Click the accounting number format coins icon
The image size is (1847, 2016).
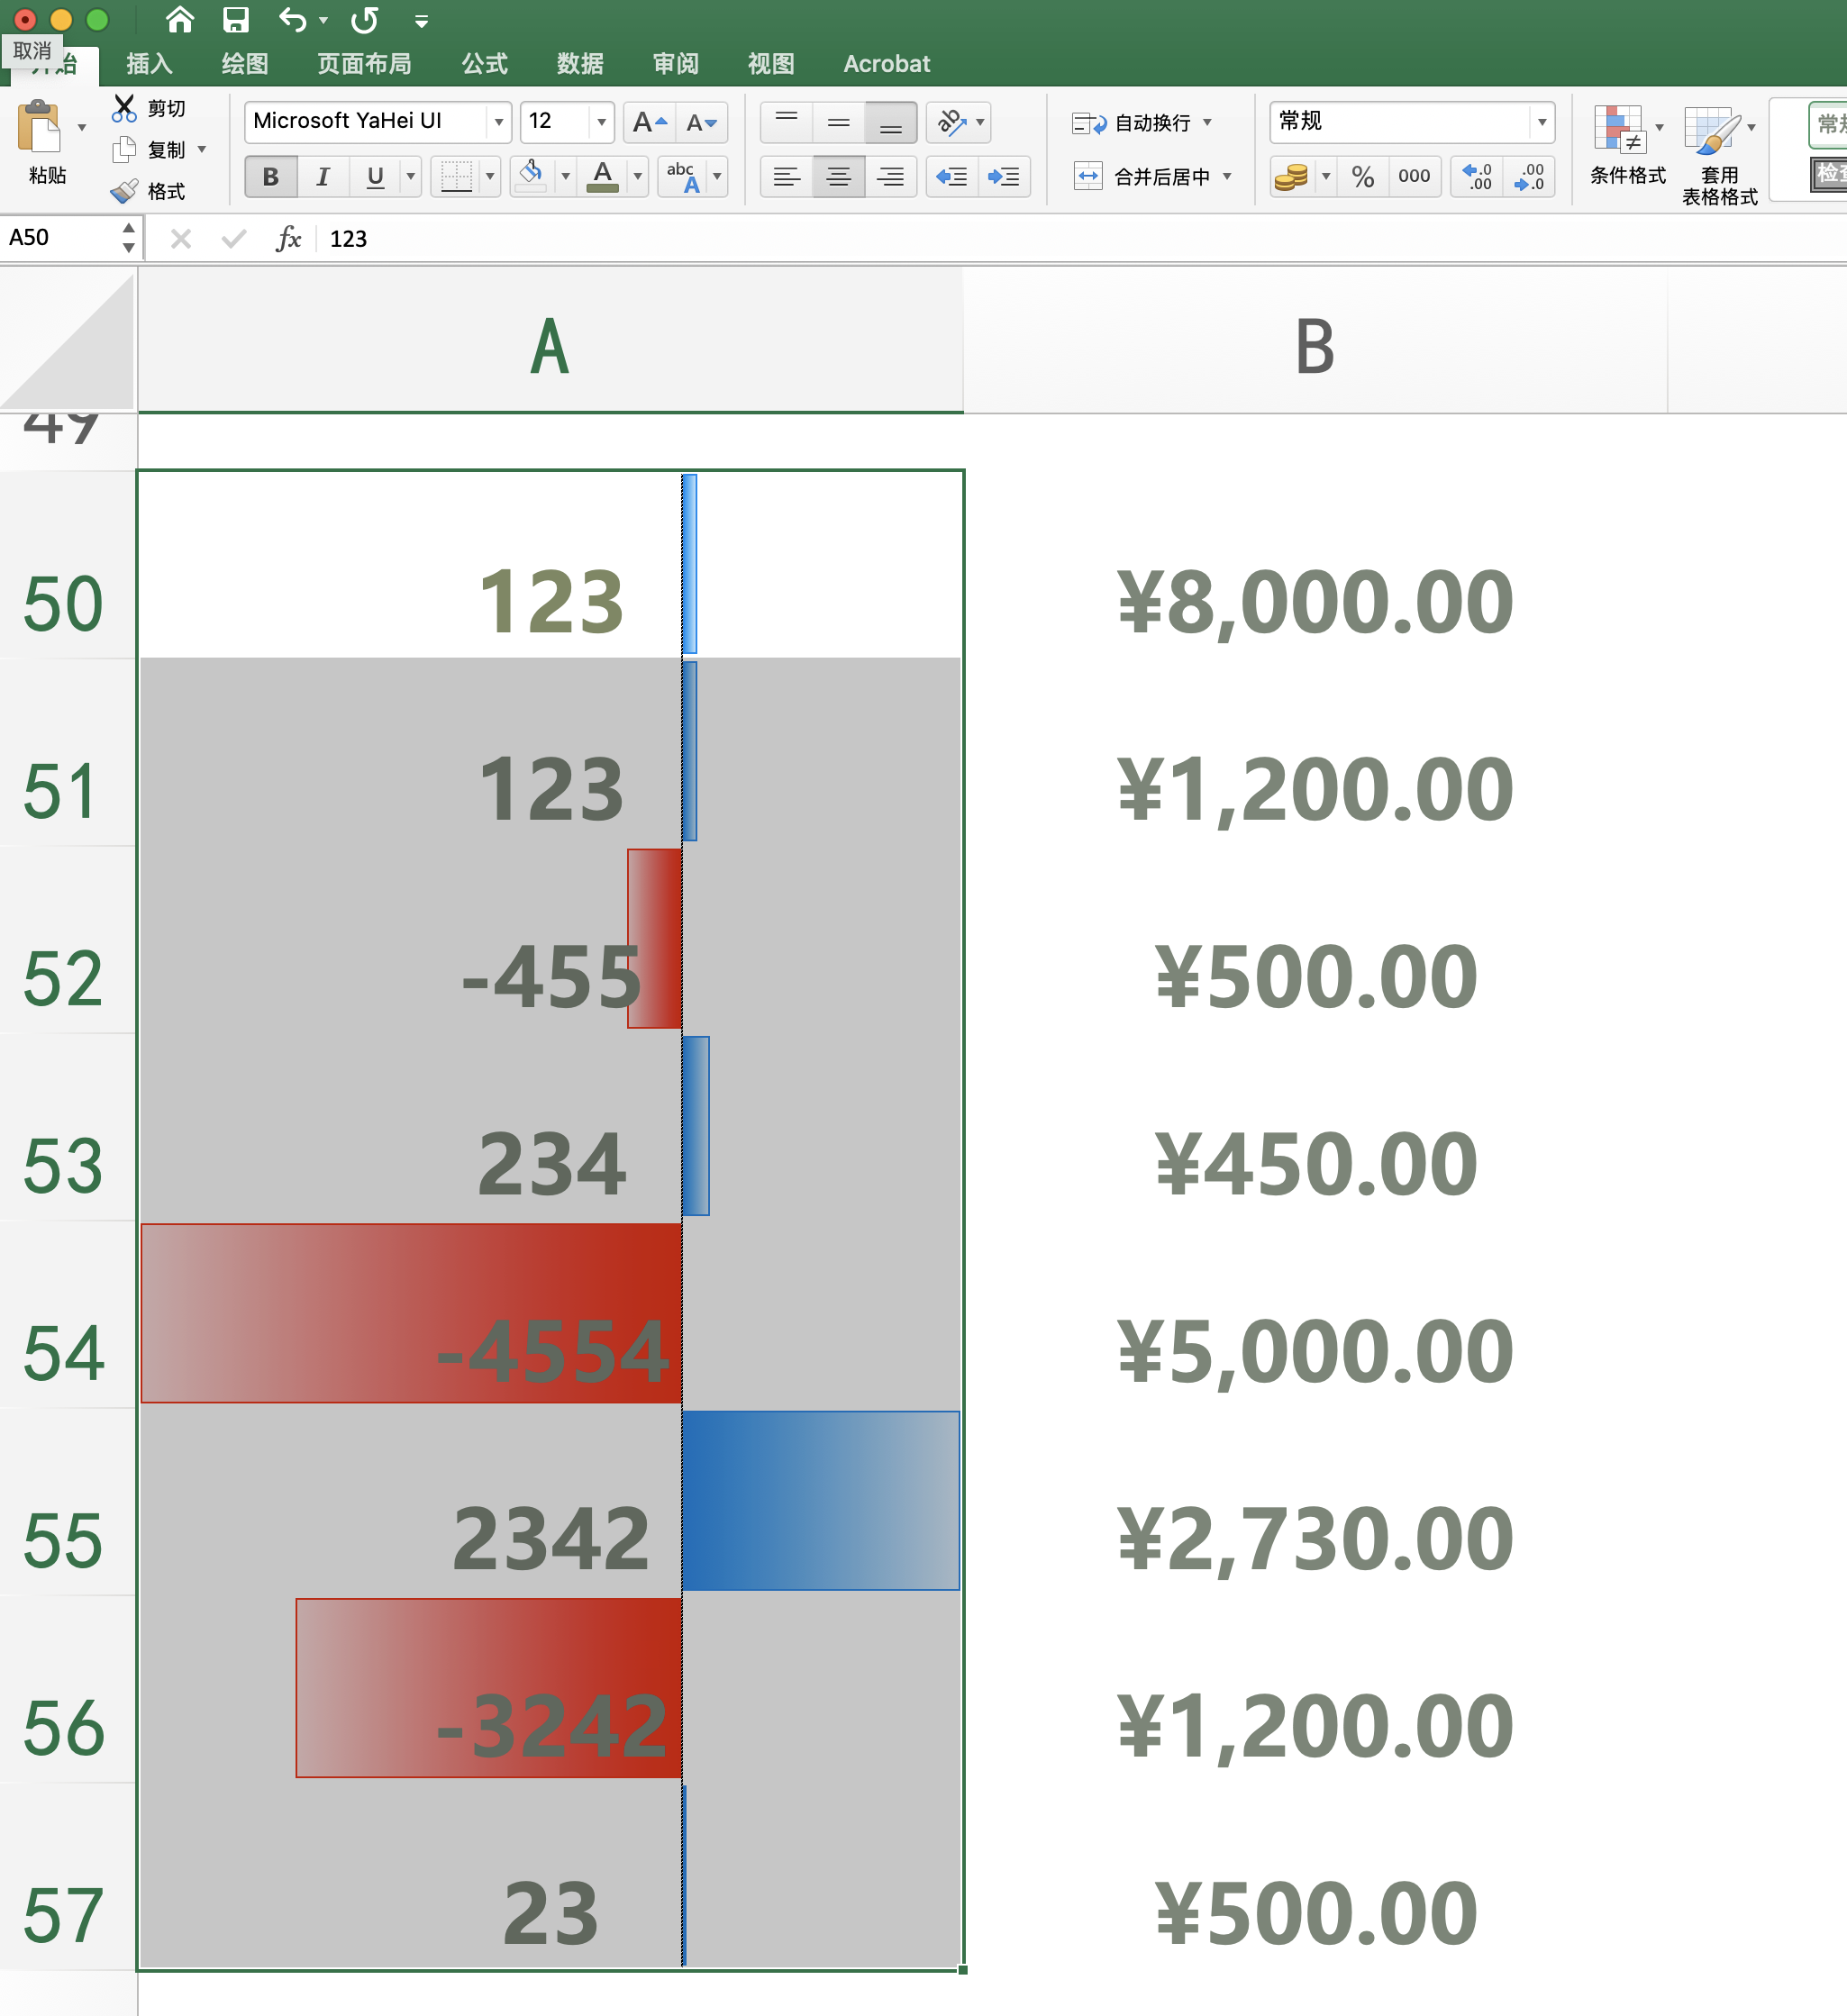1294,177
